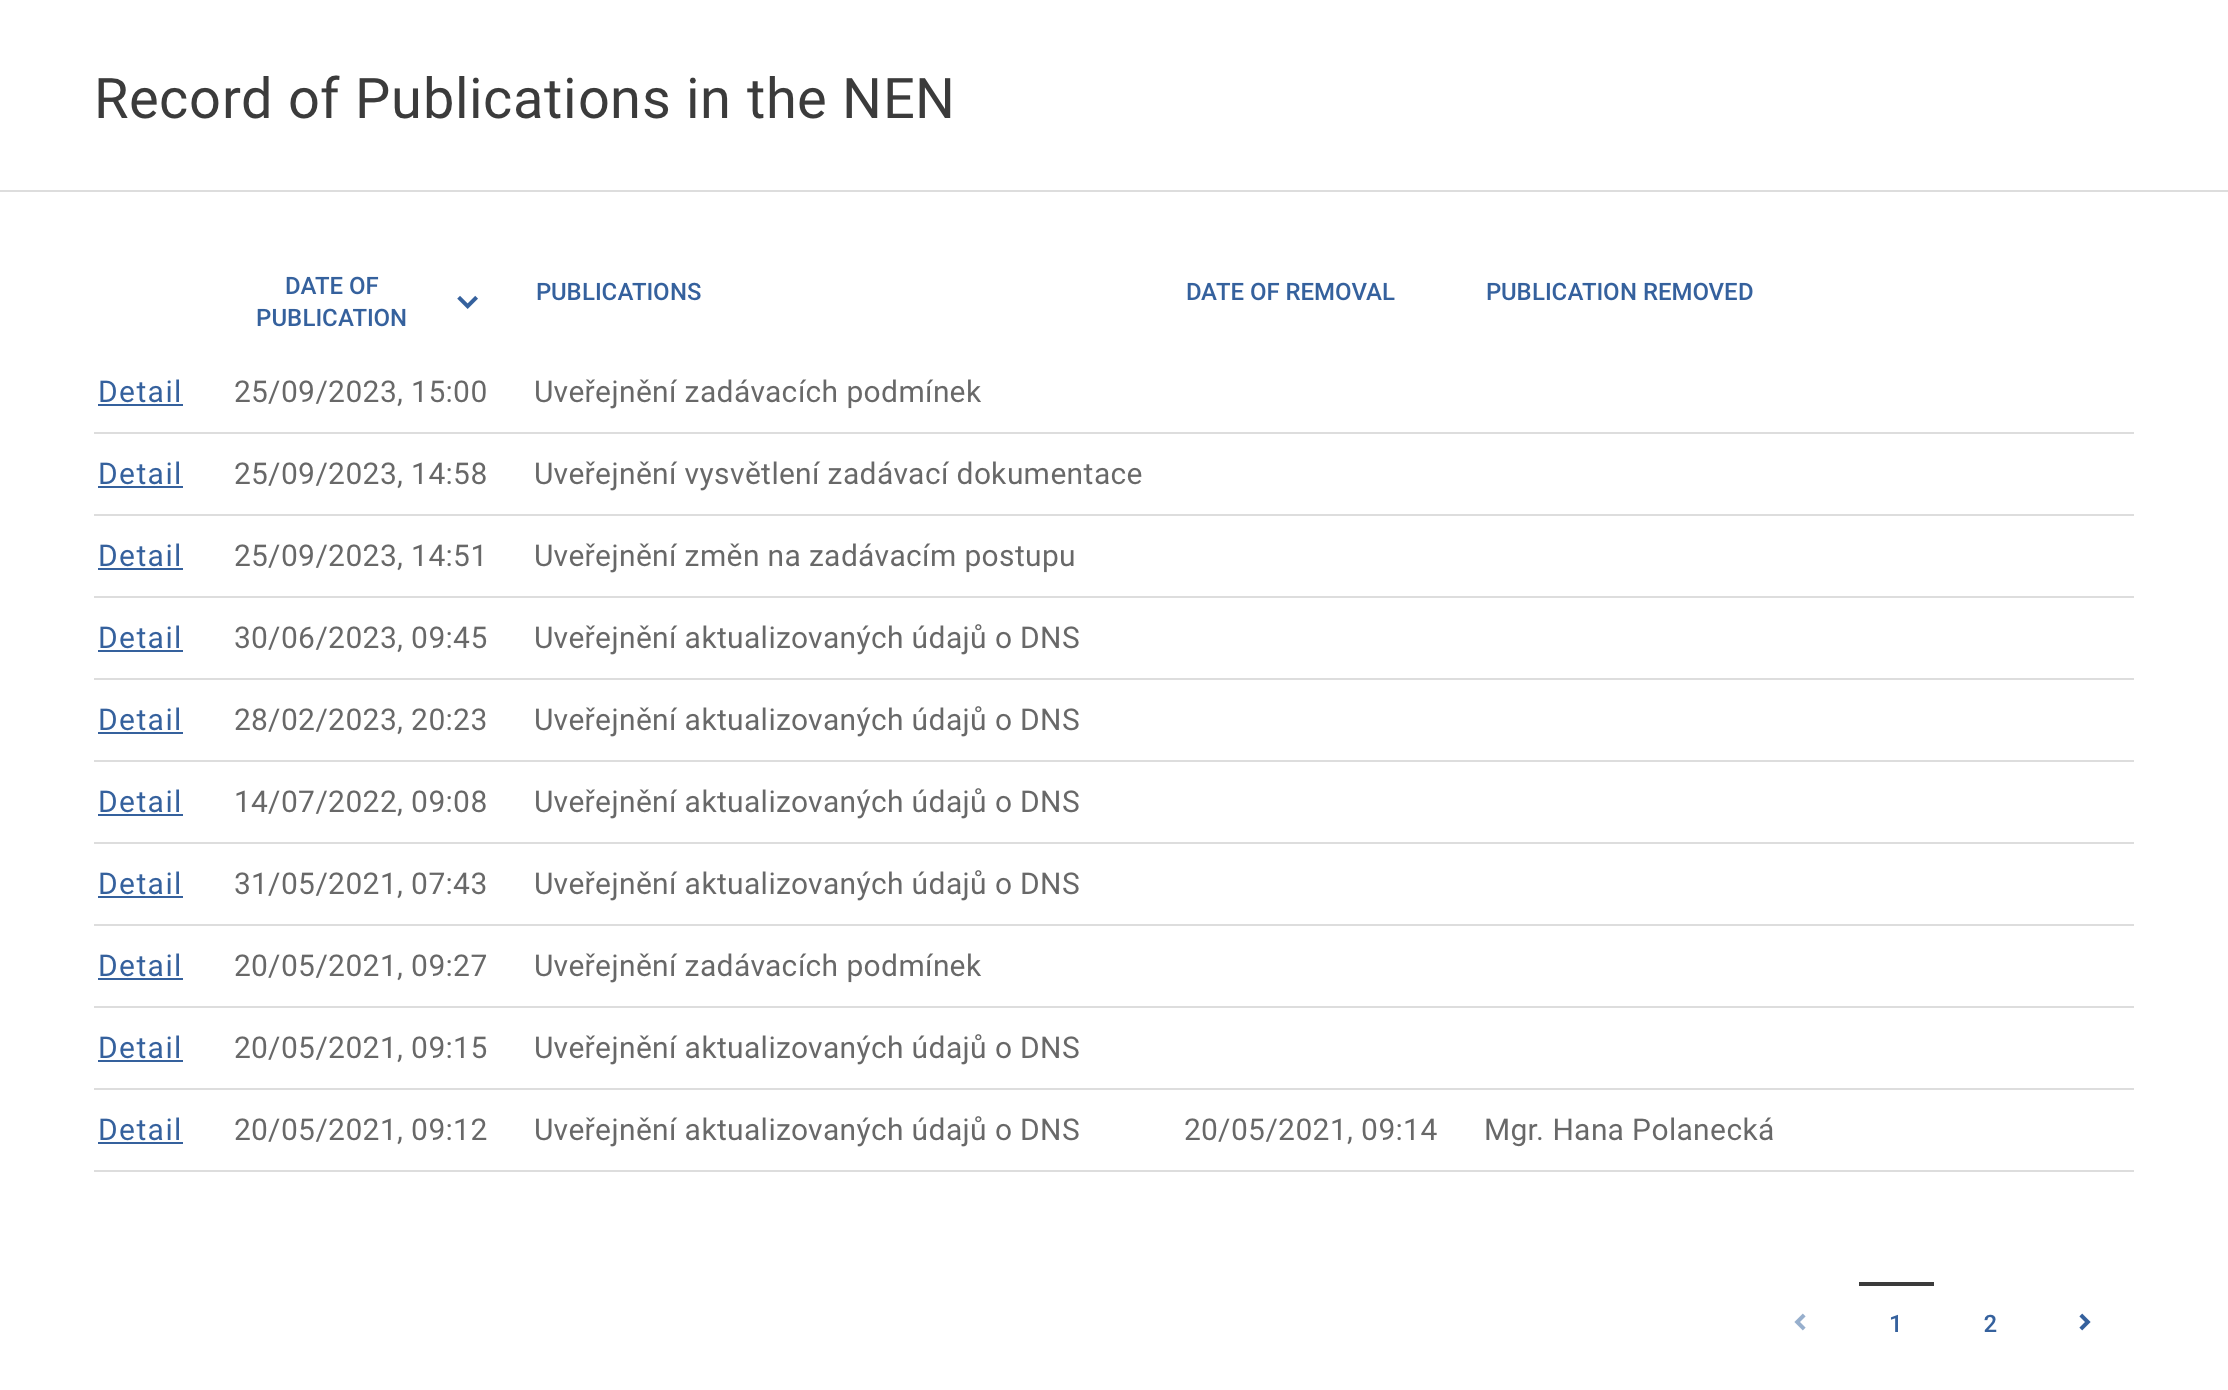Sort by the Date of Publication header
Image resolution: width=2228 pixels, height=1390 pixels.
(x=331, y=302)
